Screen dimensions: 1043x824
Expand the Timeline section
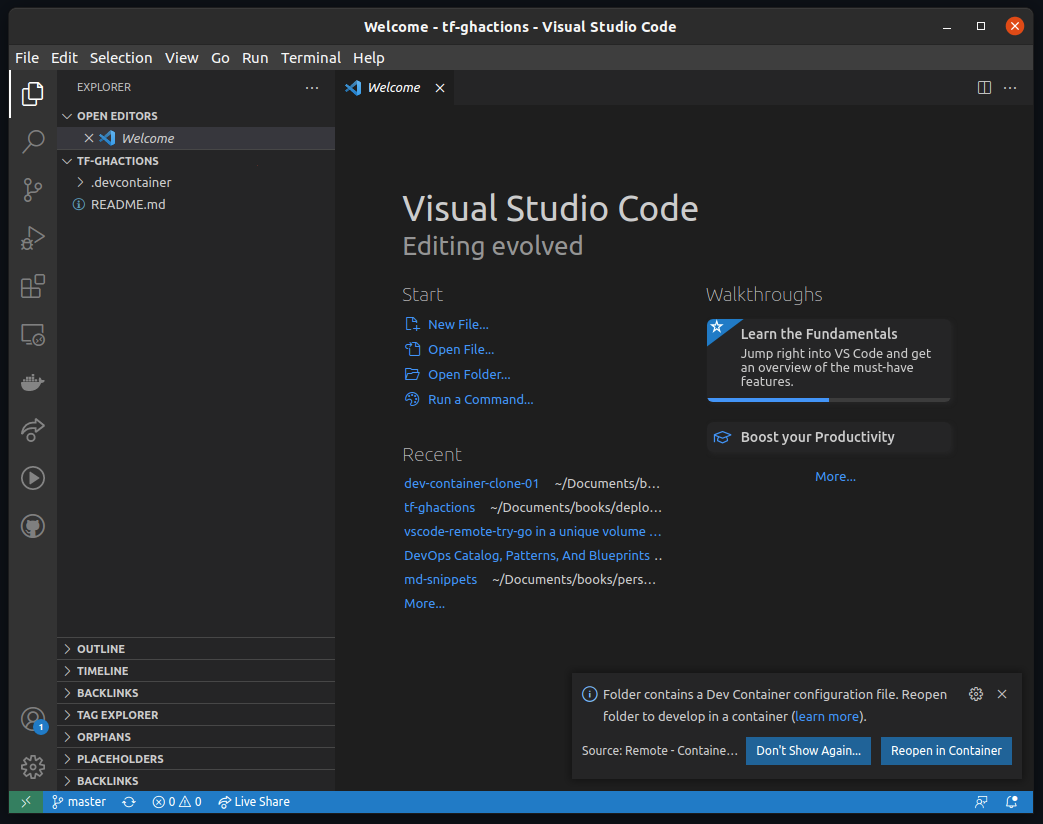point(196,671)
